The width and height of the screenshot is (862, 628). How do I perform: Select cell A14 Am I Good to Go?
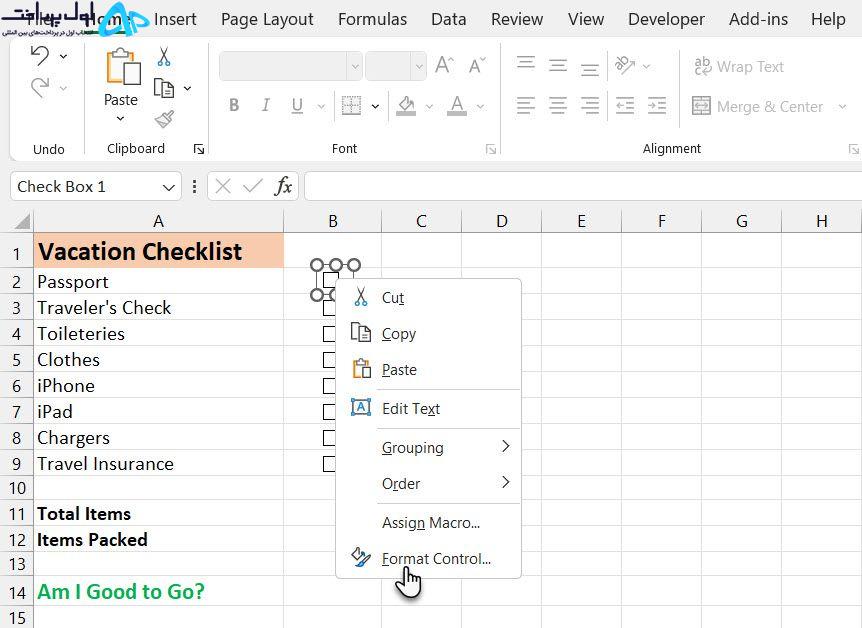[x=158, y=592]
